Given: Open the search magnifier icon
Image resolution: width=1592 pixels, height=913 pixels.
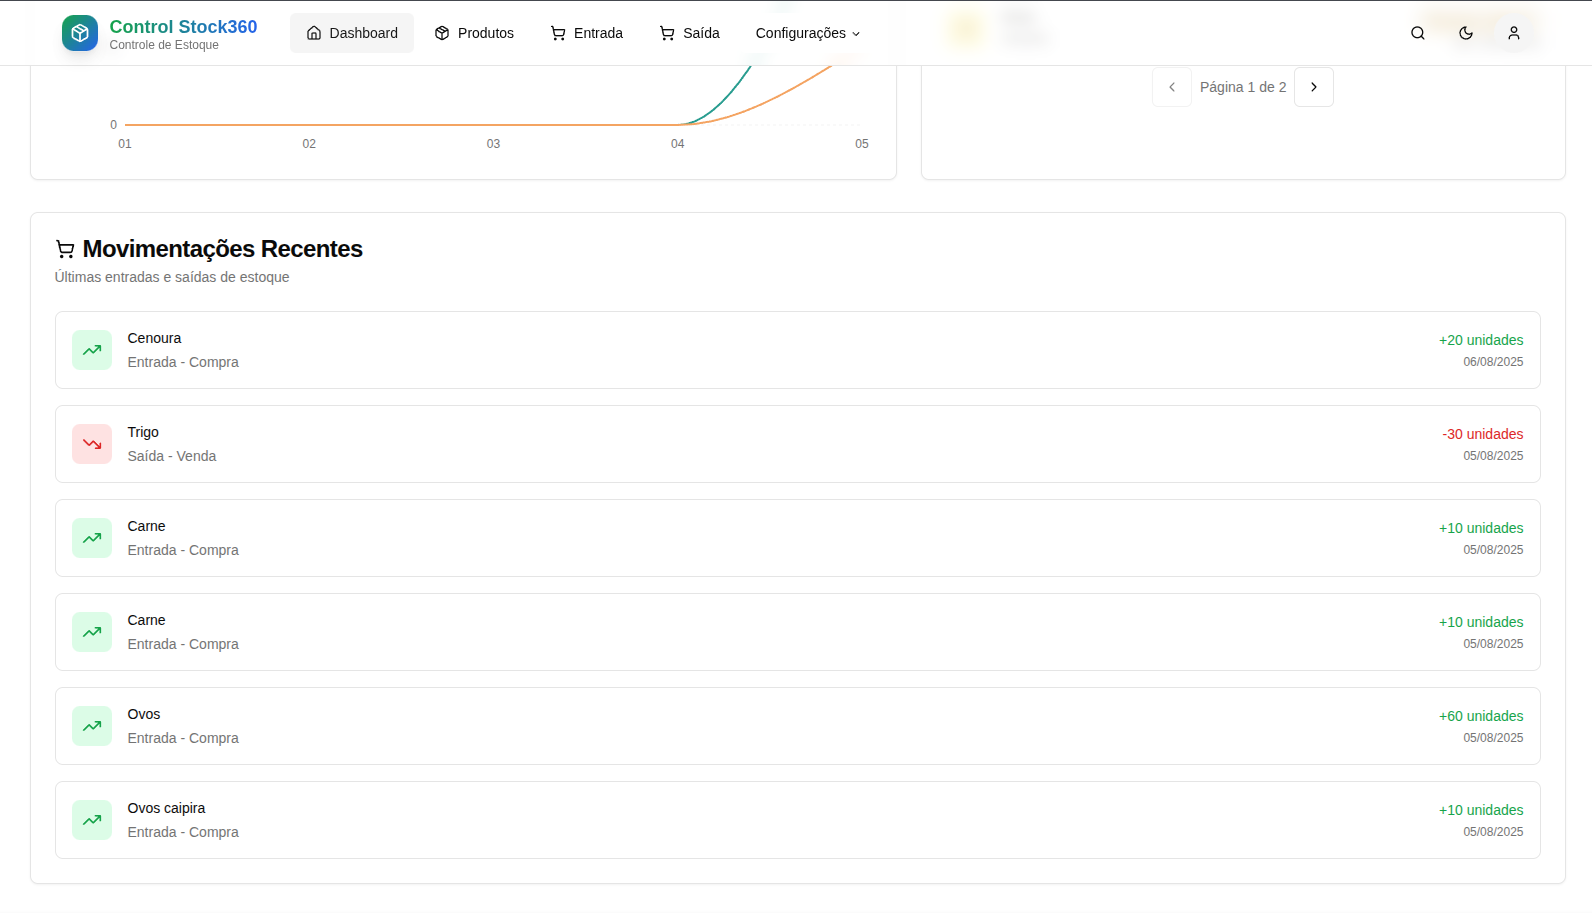Looking at the screenshot, I should tap(1417, 33).
